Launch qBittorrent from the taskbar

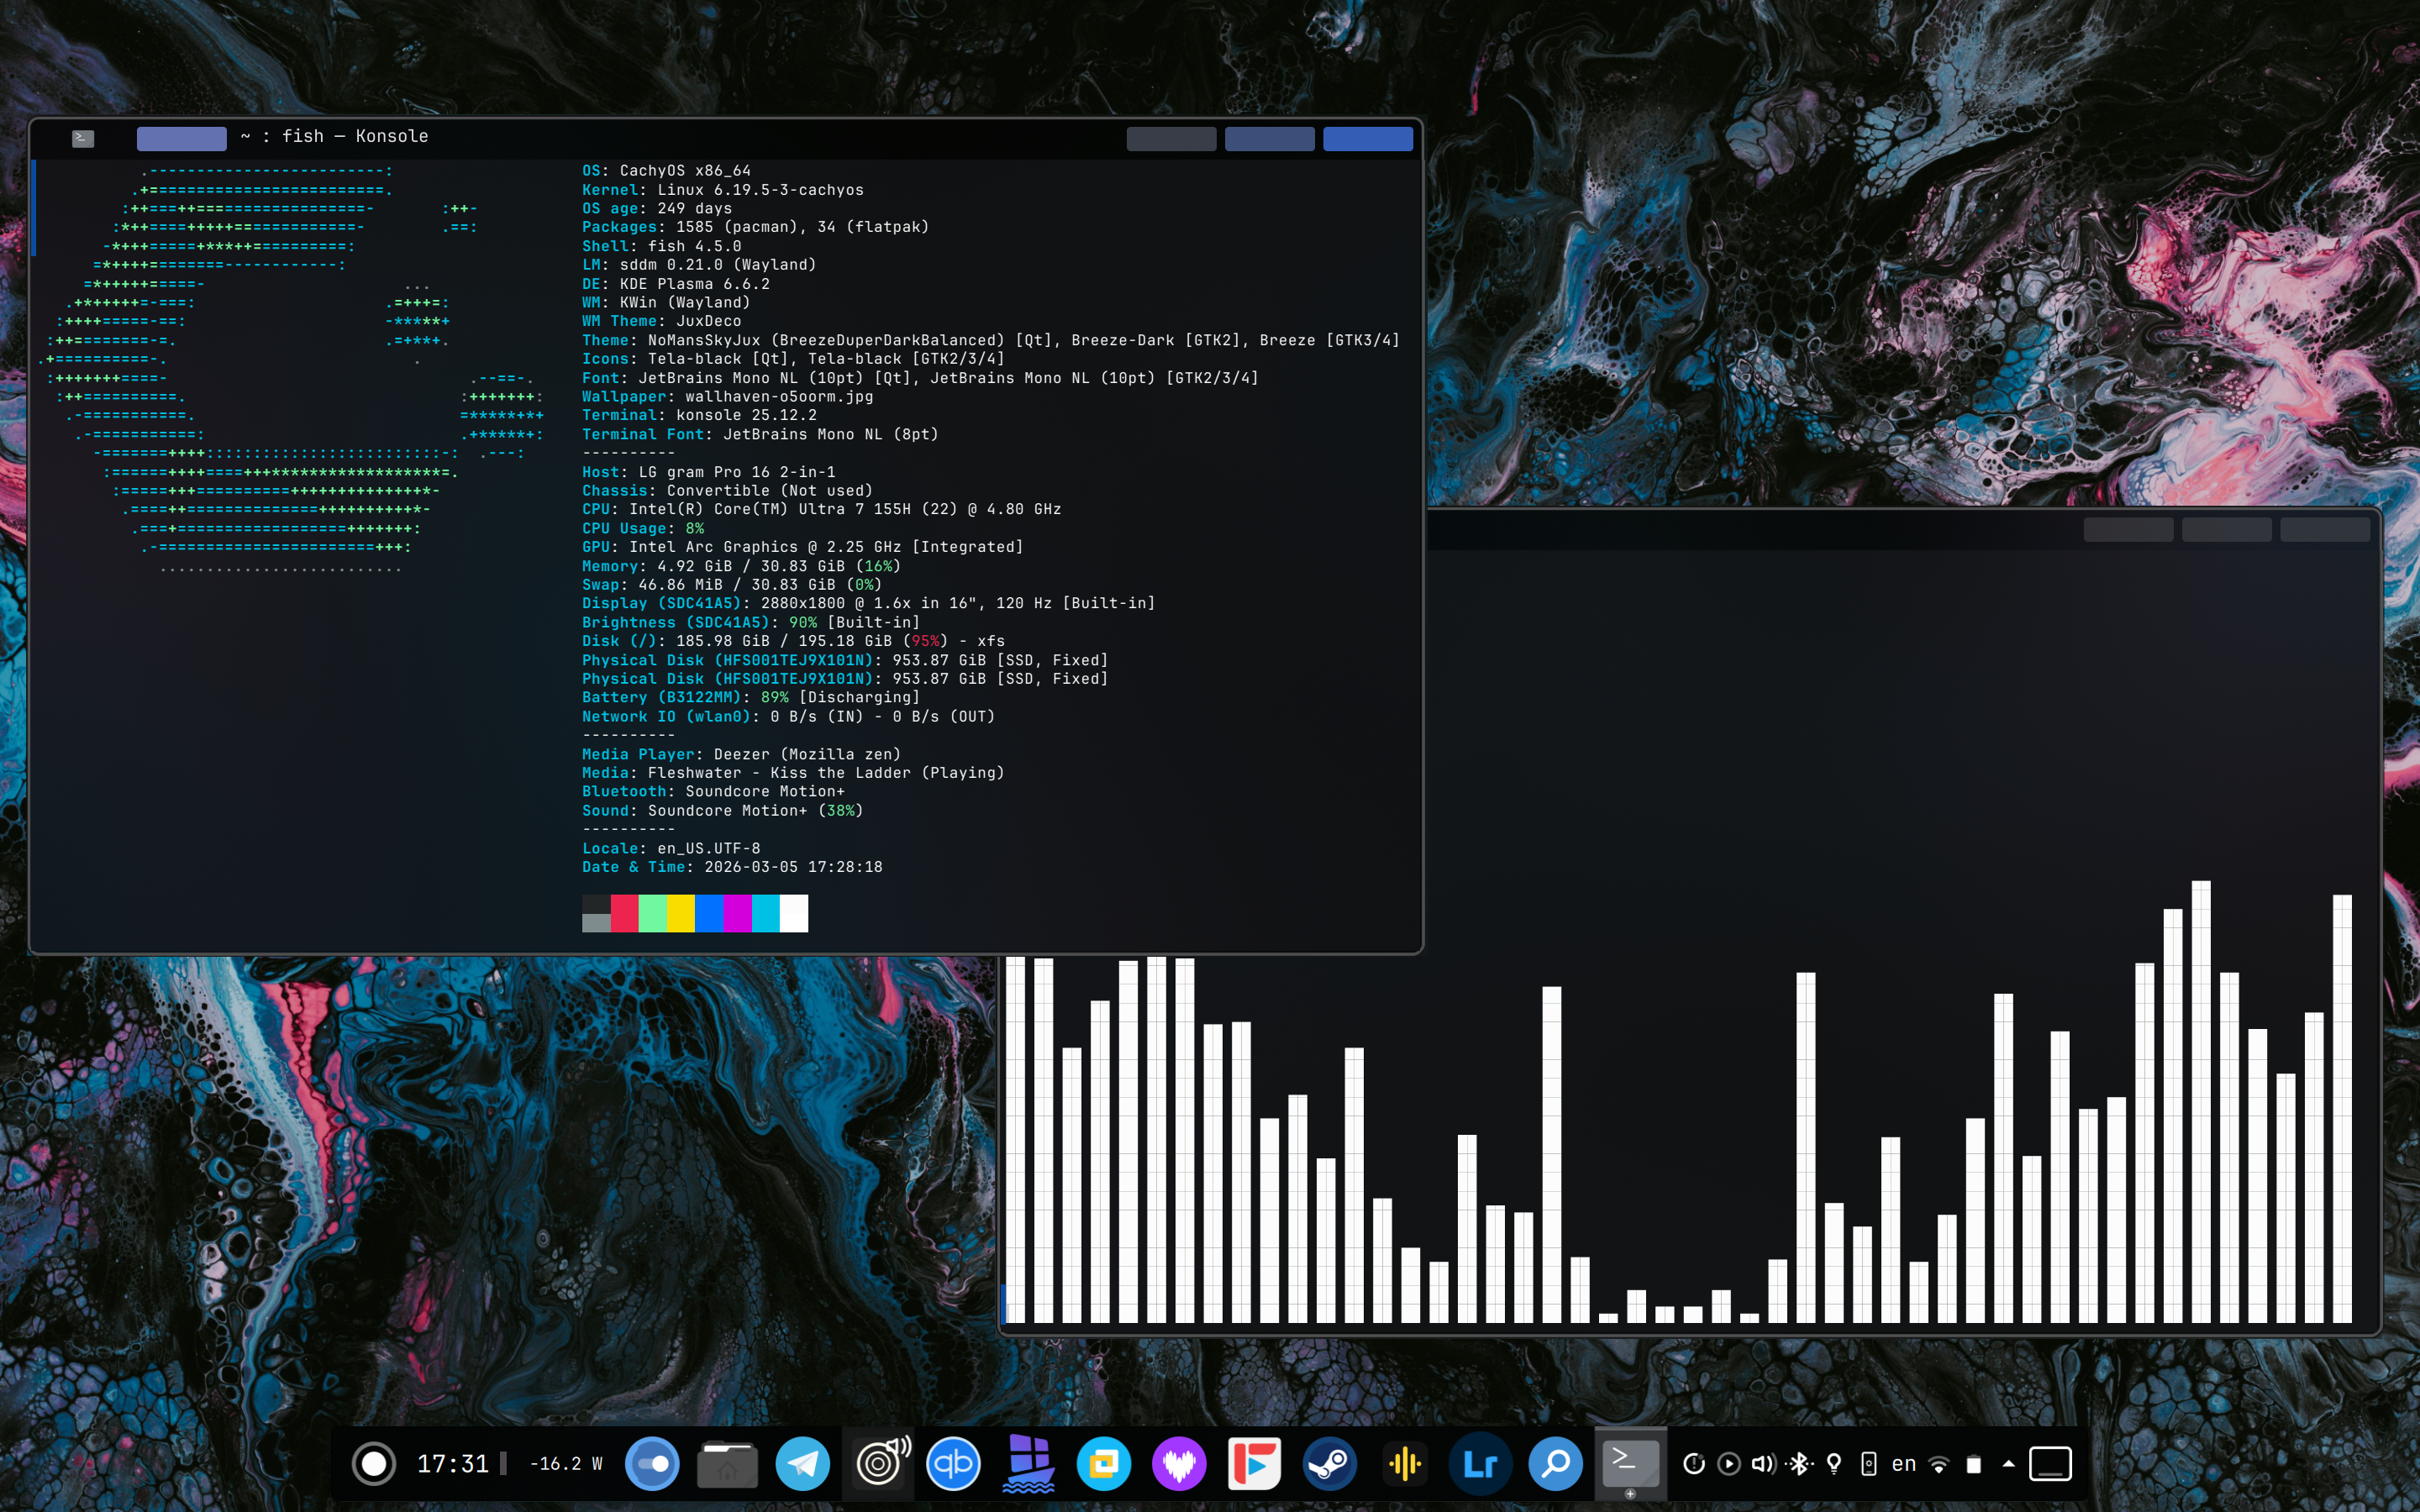952,1464
